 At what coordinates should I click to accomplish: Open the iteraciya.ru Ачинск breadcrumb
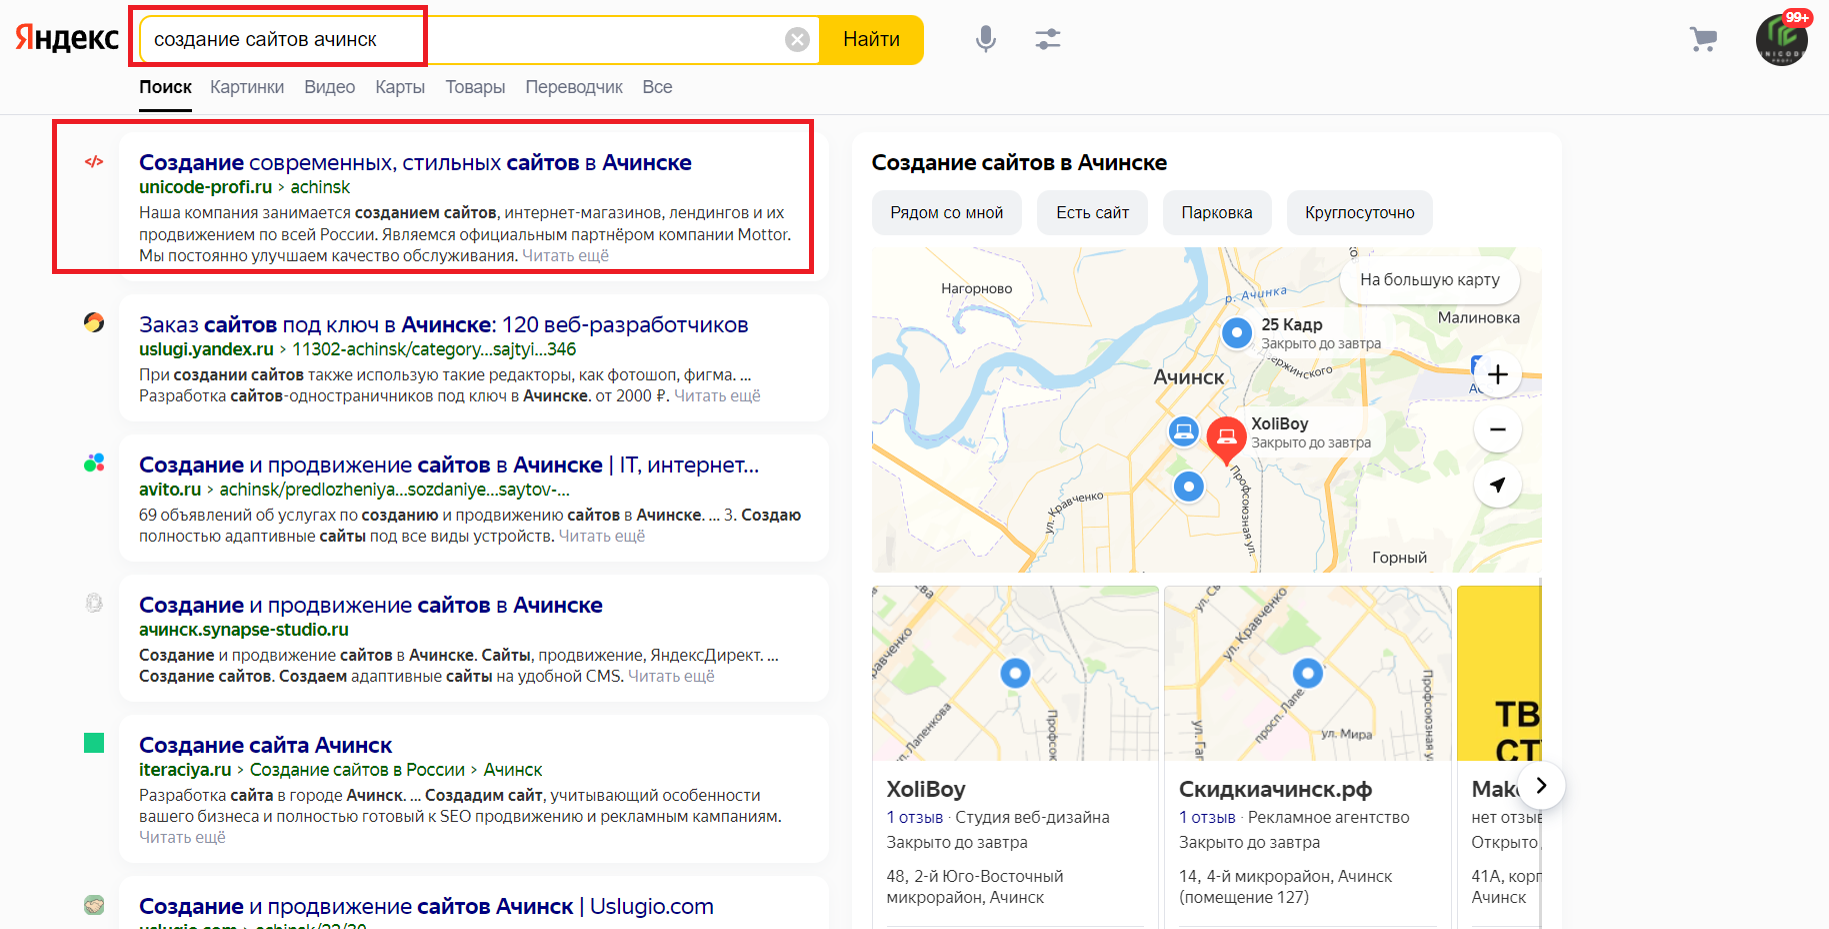pyautogui.click(x=513, y=770)
